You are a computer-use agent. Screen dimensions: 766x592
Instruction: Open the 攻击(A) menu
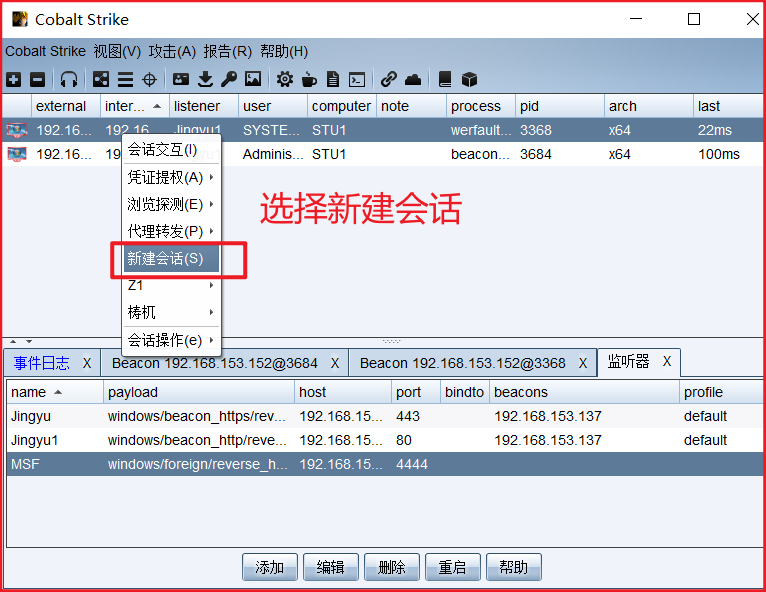click(x=172, y=51)
